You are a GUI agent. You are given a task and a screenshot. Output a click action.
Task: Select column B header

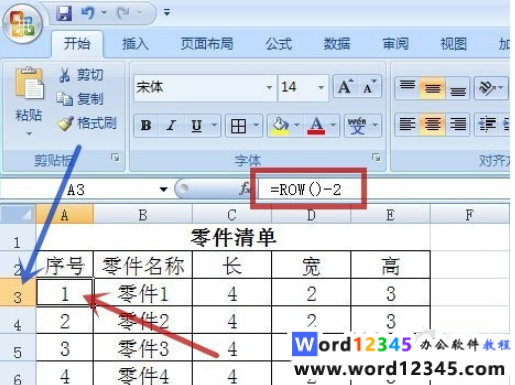coord(143,214)
